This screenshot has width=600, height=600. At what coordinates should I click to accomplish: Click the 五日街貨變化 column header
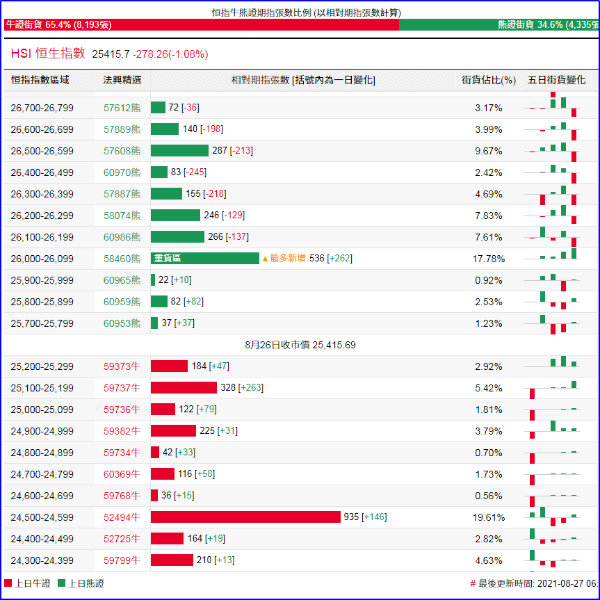(556, 80)
